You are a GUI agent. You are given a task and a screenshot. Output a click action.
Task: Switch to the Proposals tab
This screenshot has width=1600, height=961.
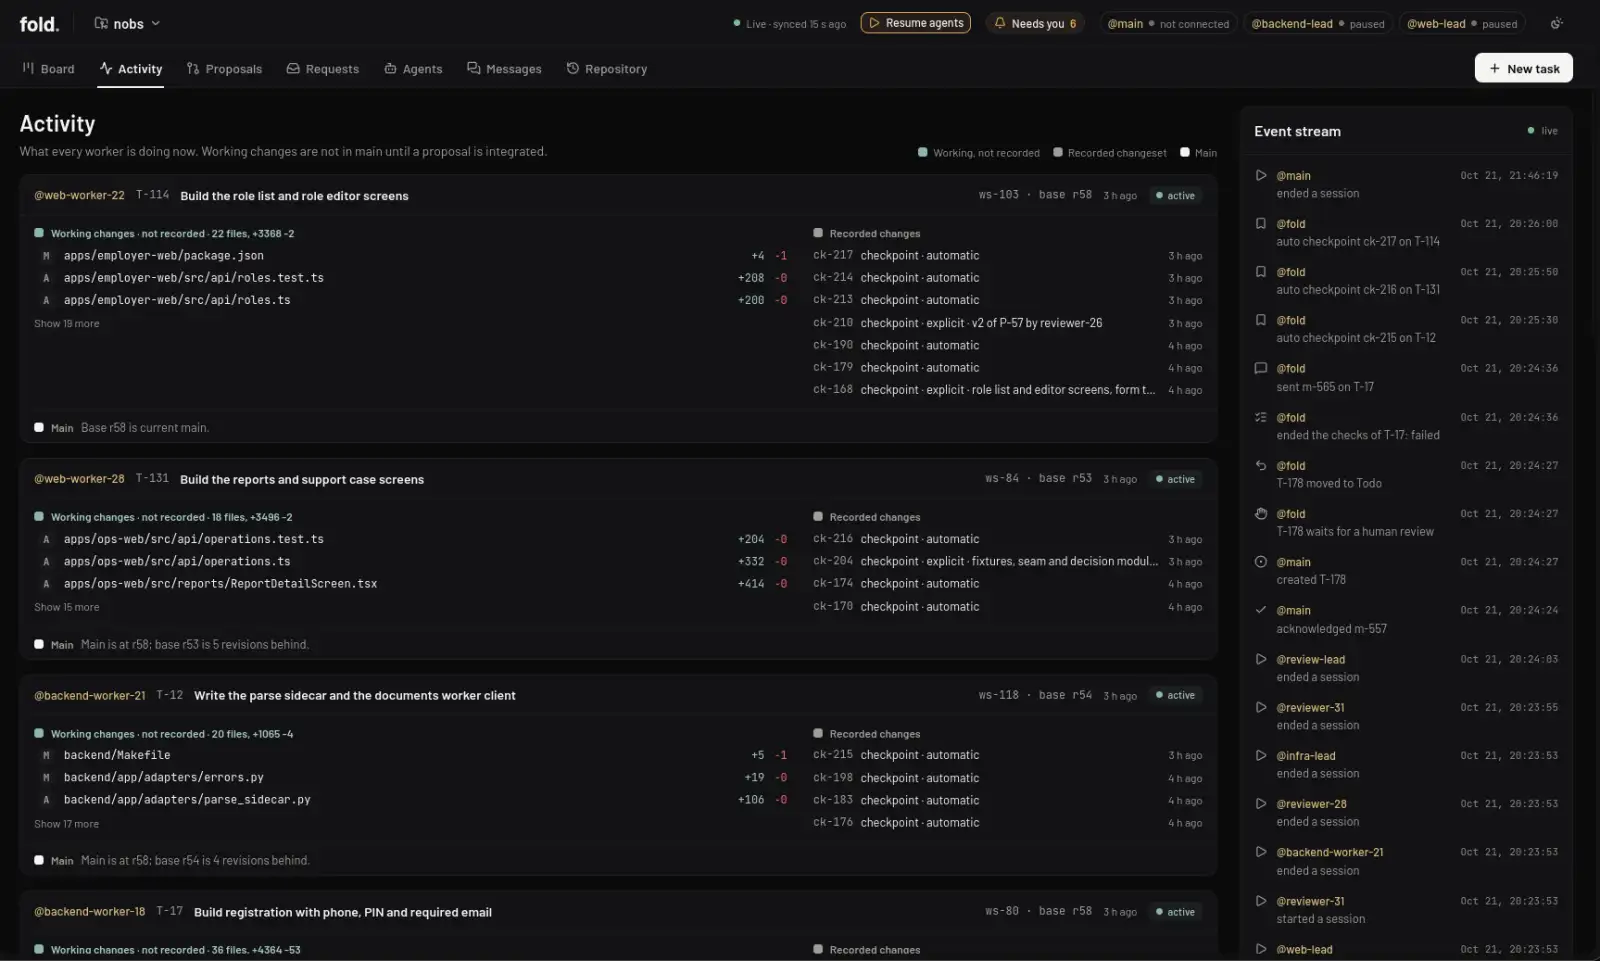[224, 69]
